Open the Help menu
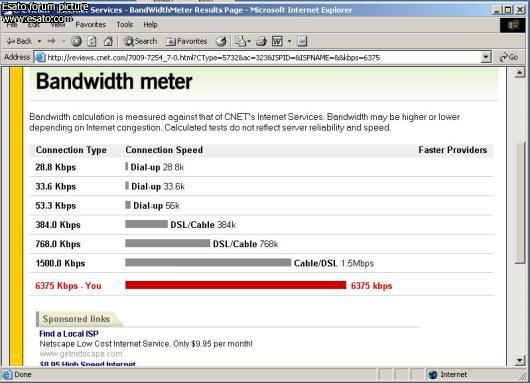530x383 pixels. [150, 25]
